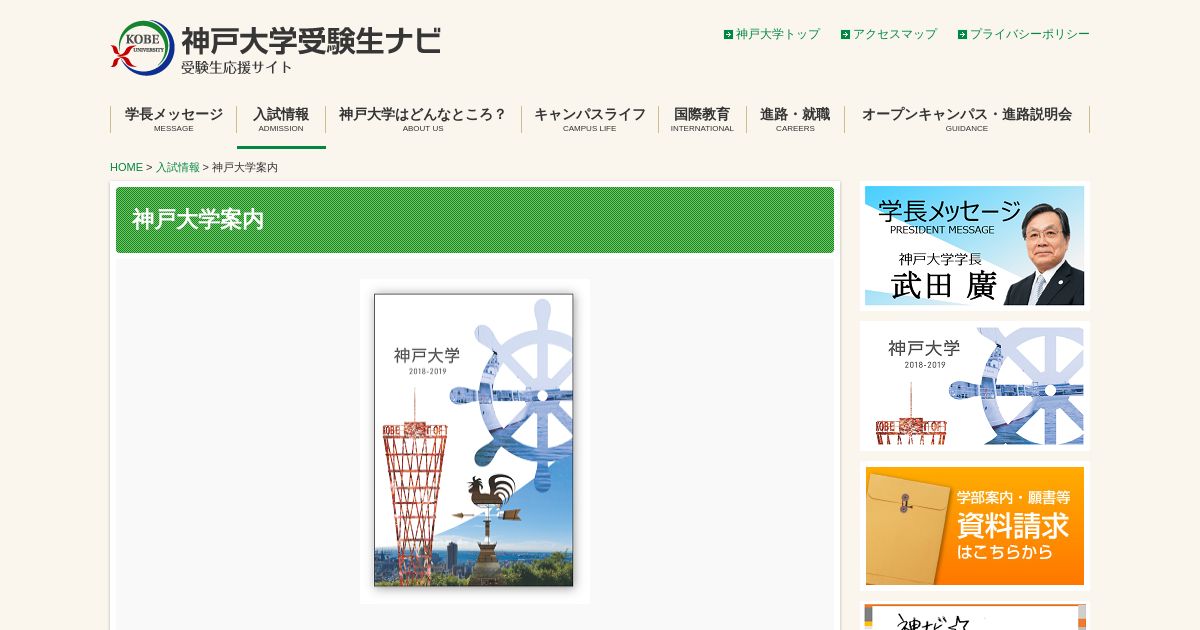This screenshot has height=630, width=1200.
Task: Open the 神戸大学トップ link
Action: pos(778,34)
